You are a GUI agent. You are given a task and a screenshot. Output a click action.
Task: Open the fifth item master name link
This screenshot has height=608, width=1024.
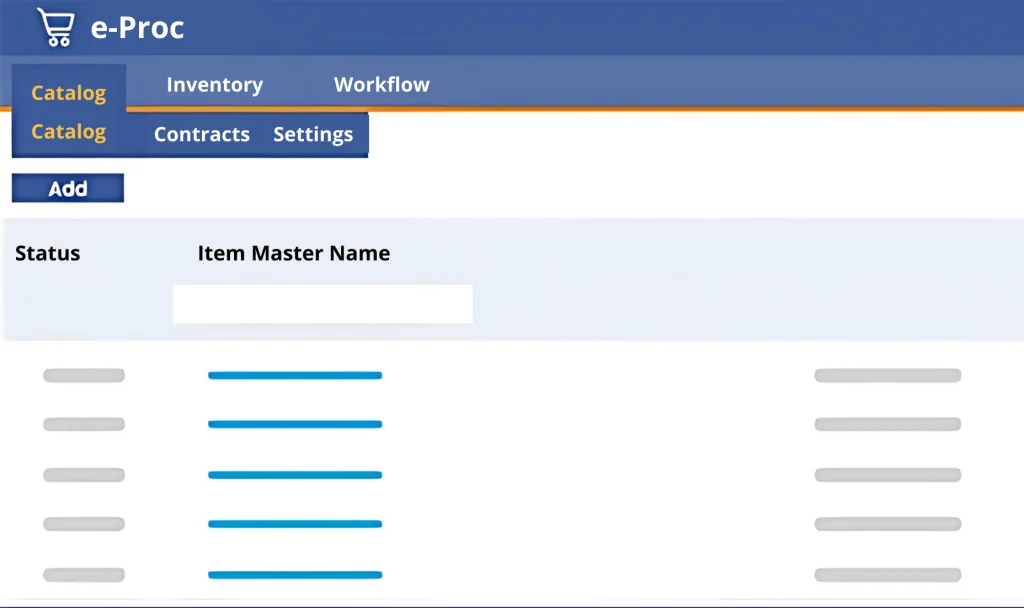(294, 575)
